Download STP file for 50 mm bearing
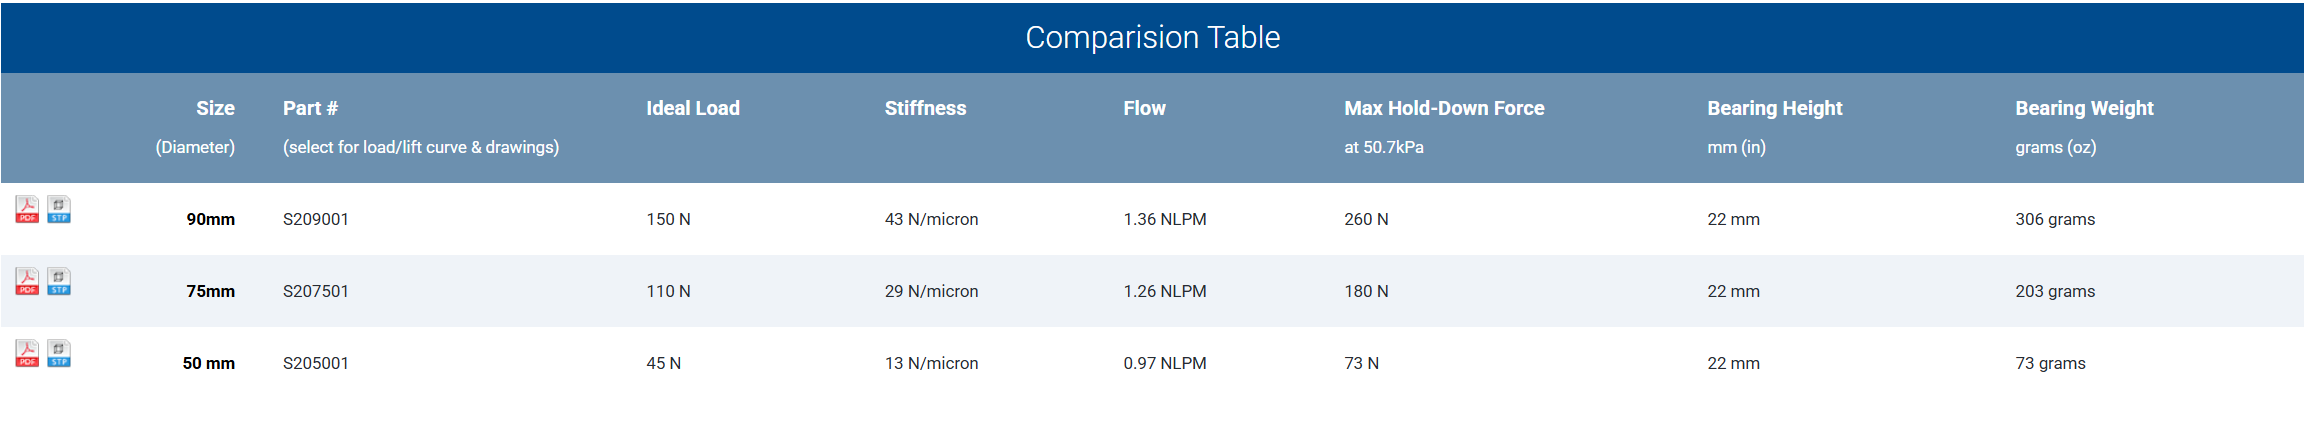This screenshot has height=421, width=2304. click(x=59, y=353)
